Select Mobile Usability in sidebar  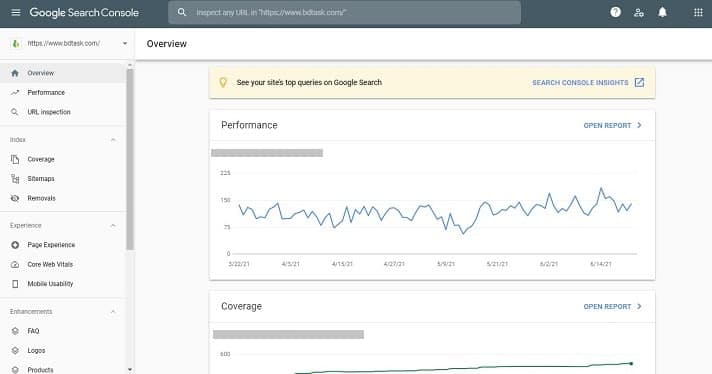point(63,284)
